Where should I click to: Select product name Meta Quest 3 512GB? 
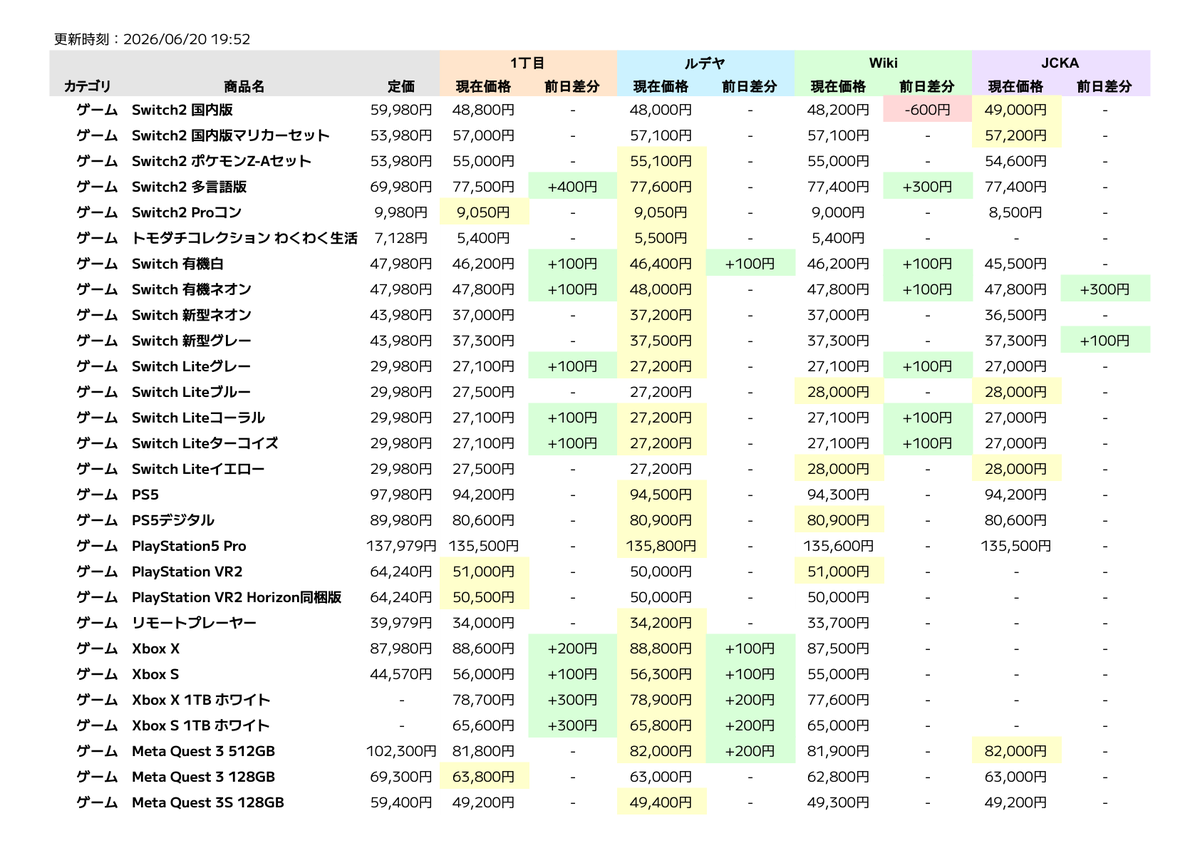coord(203,751)
